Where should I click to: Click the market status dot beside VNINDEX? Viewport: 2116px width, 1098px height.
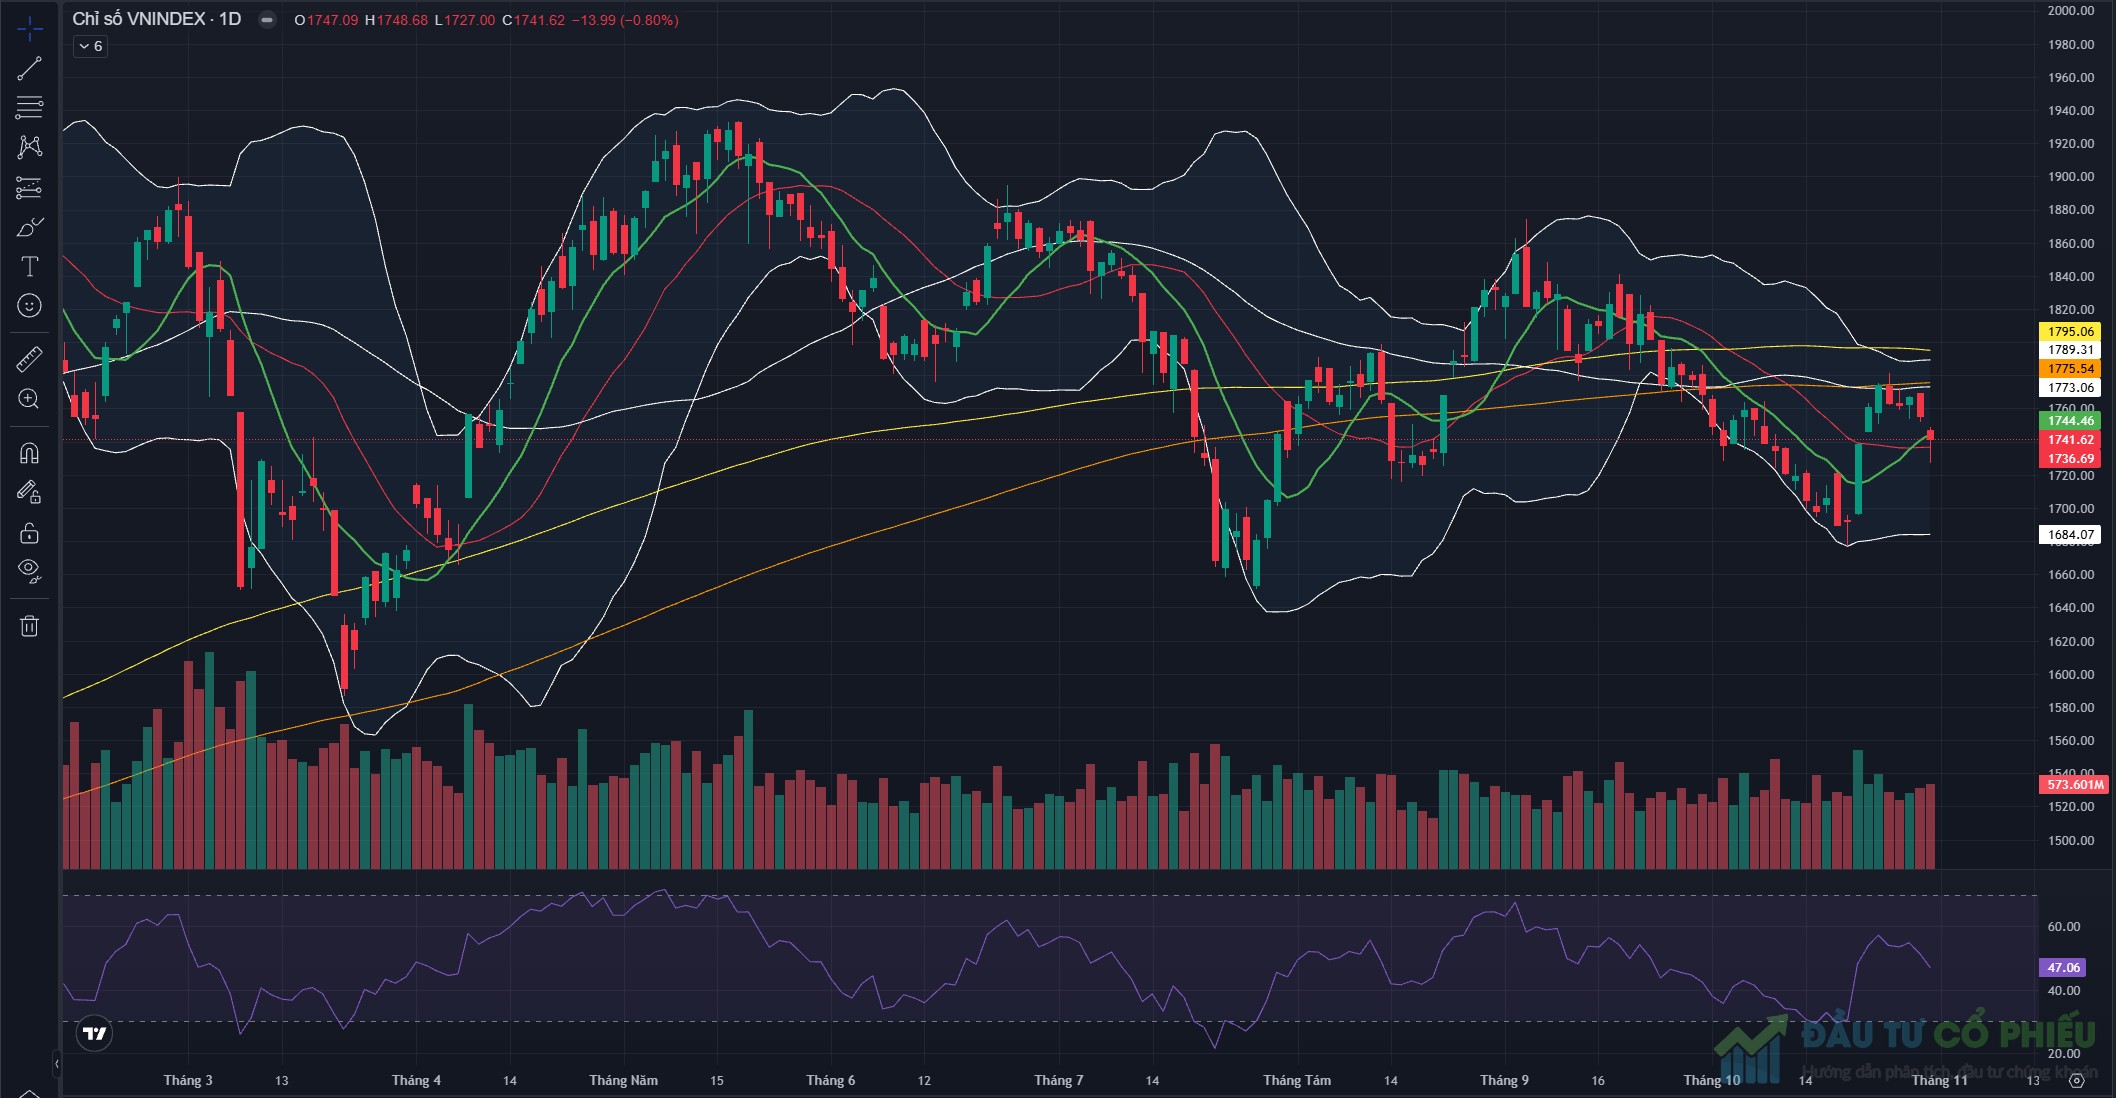pyautogui.click(x=267, y=19)
